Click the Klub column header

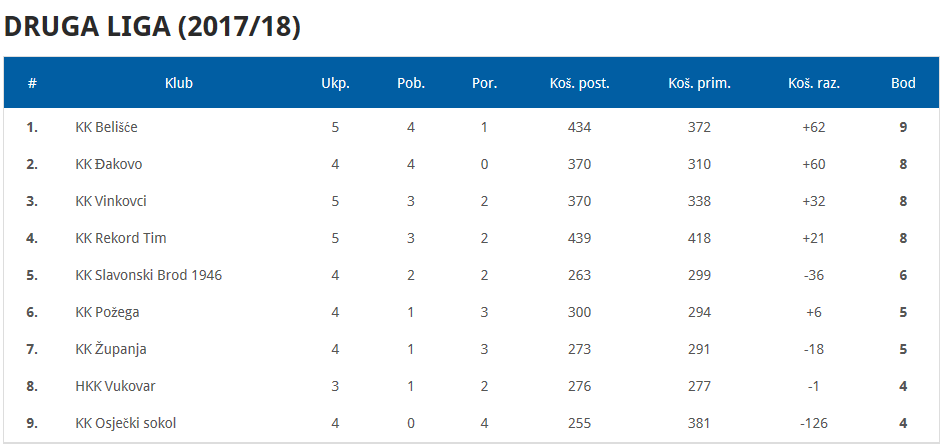178,84
